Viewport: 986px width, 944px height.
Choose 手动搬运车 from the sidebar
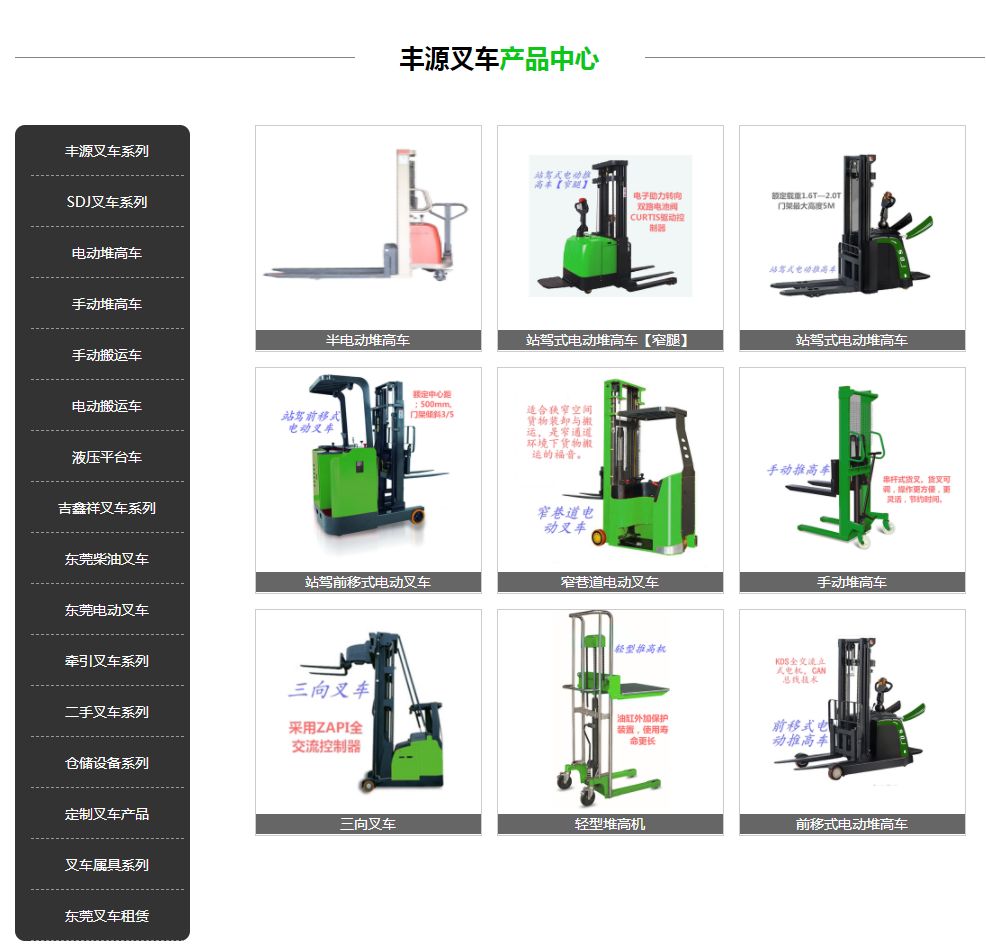[x=107, y=355]
